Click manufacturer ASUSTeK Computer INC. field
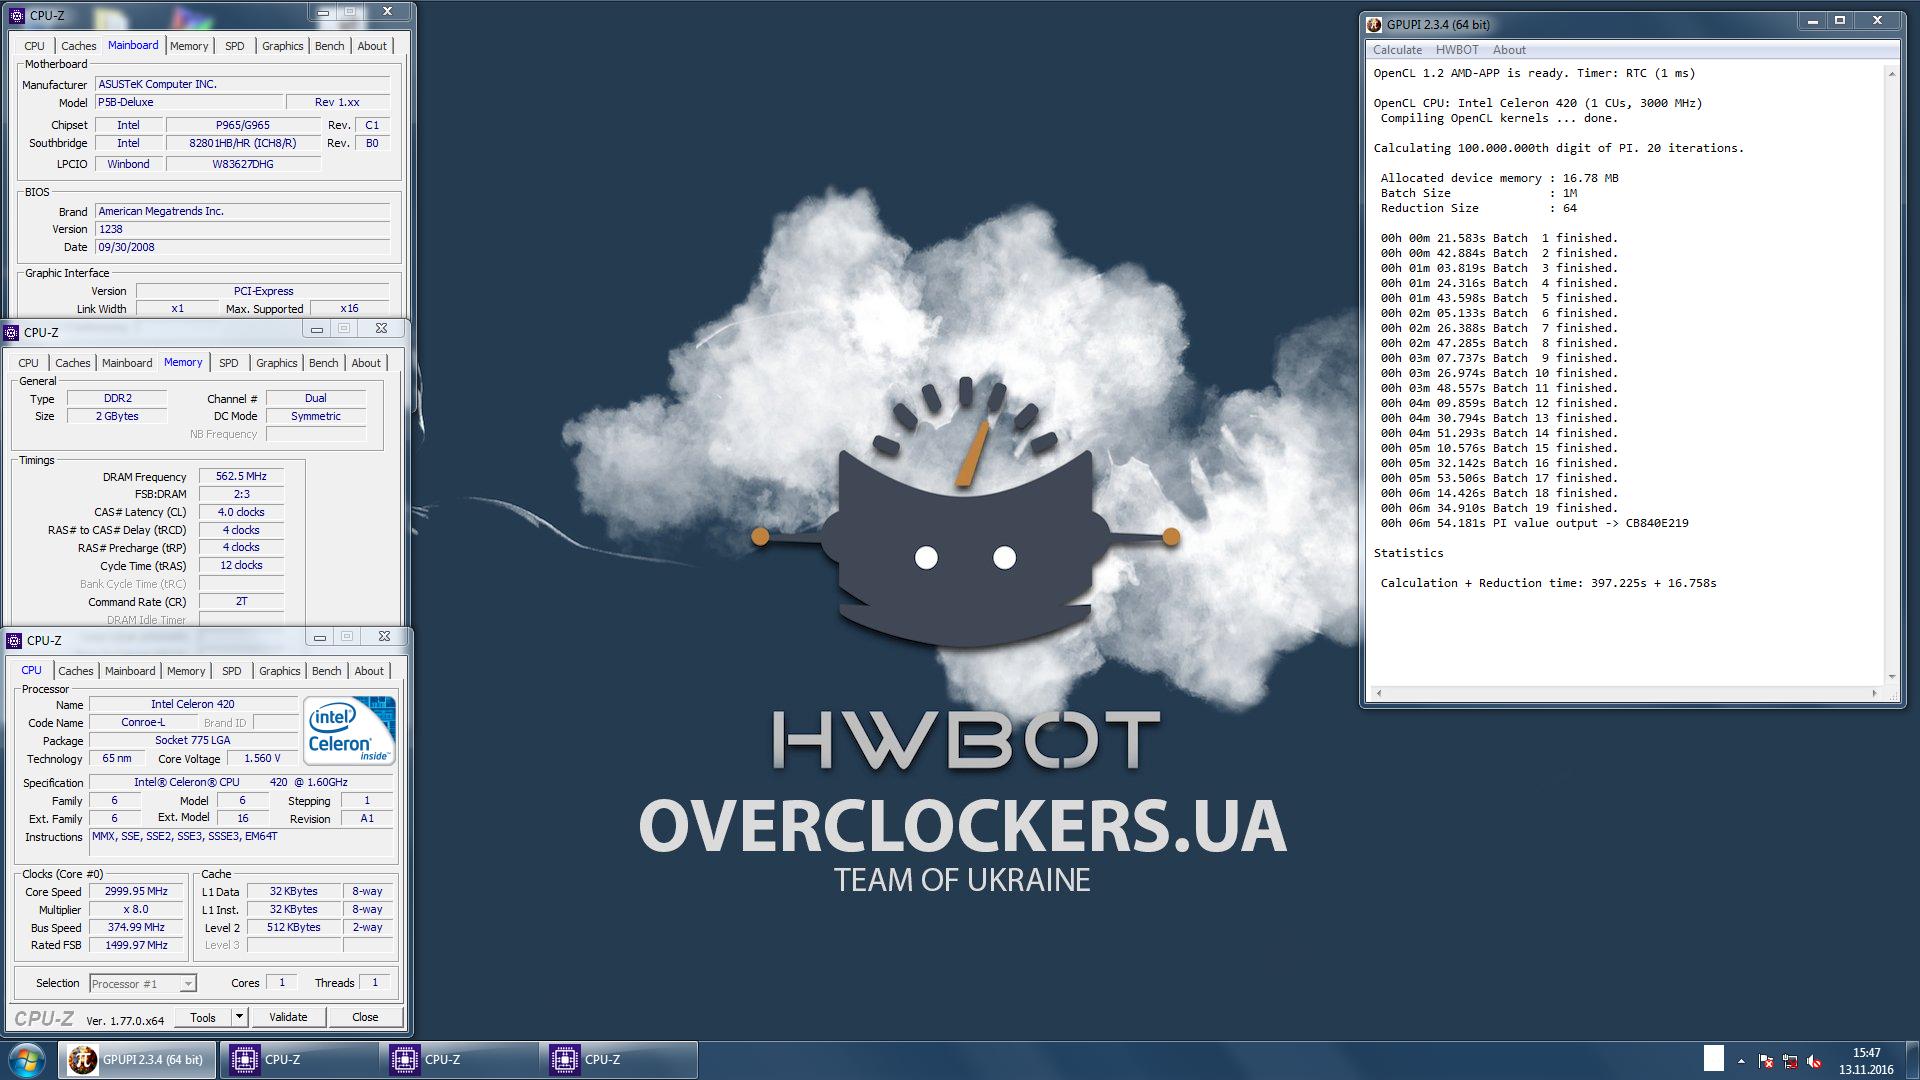The width and height of the screenshot is (1920, 1080). pyautogui.click(x=242, y=84)
